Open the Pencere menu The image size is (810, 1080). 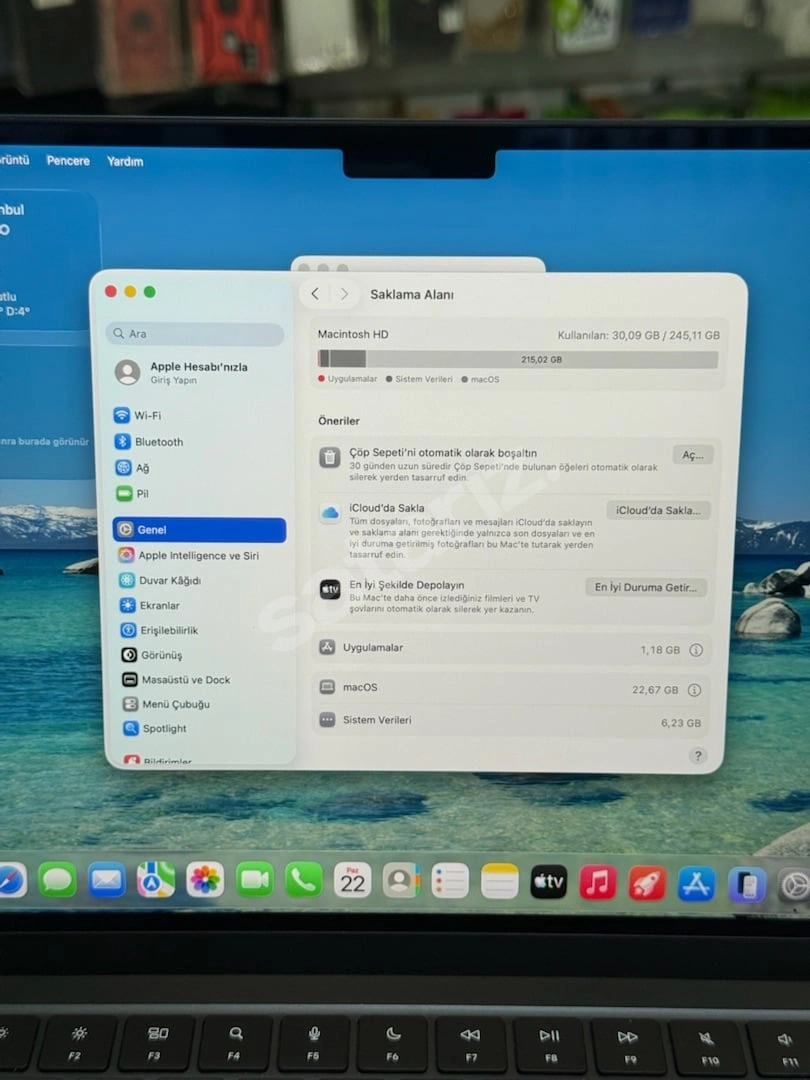tap(68, 160)
